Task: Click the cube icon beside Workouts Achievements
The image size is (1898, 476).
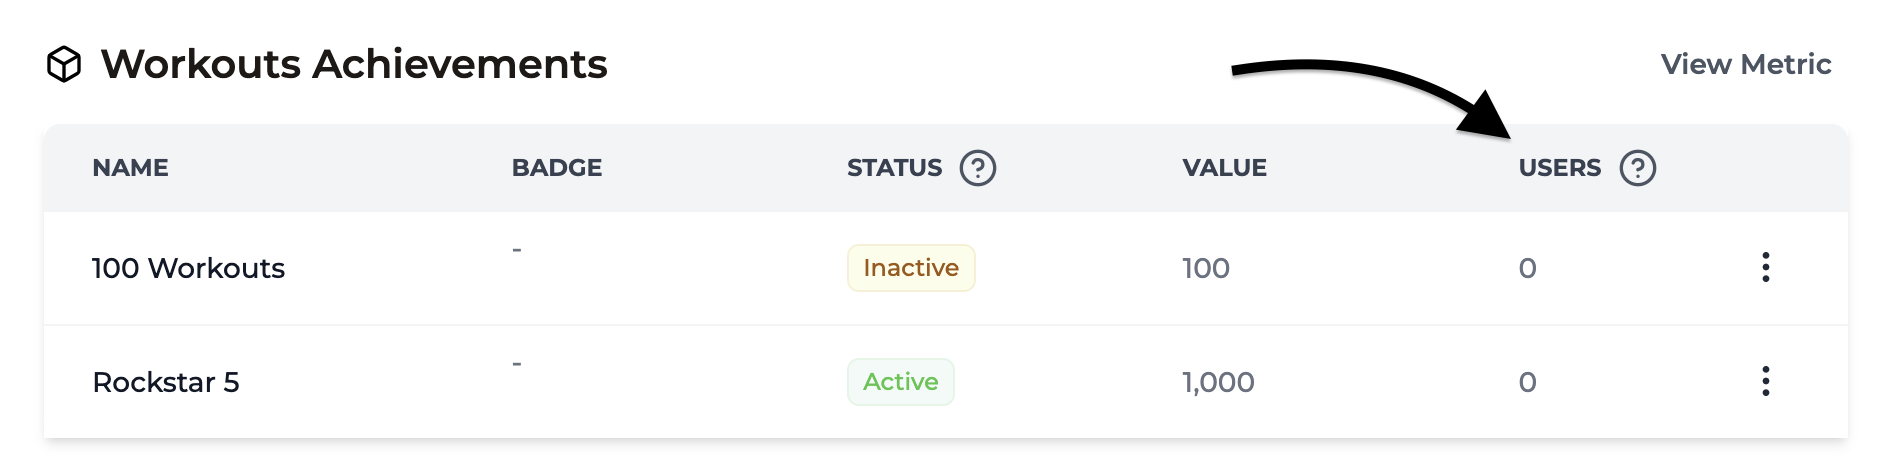Action: (64, 65)
